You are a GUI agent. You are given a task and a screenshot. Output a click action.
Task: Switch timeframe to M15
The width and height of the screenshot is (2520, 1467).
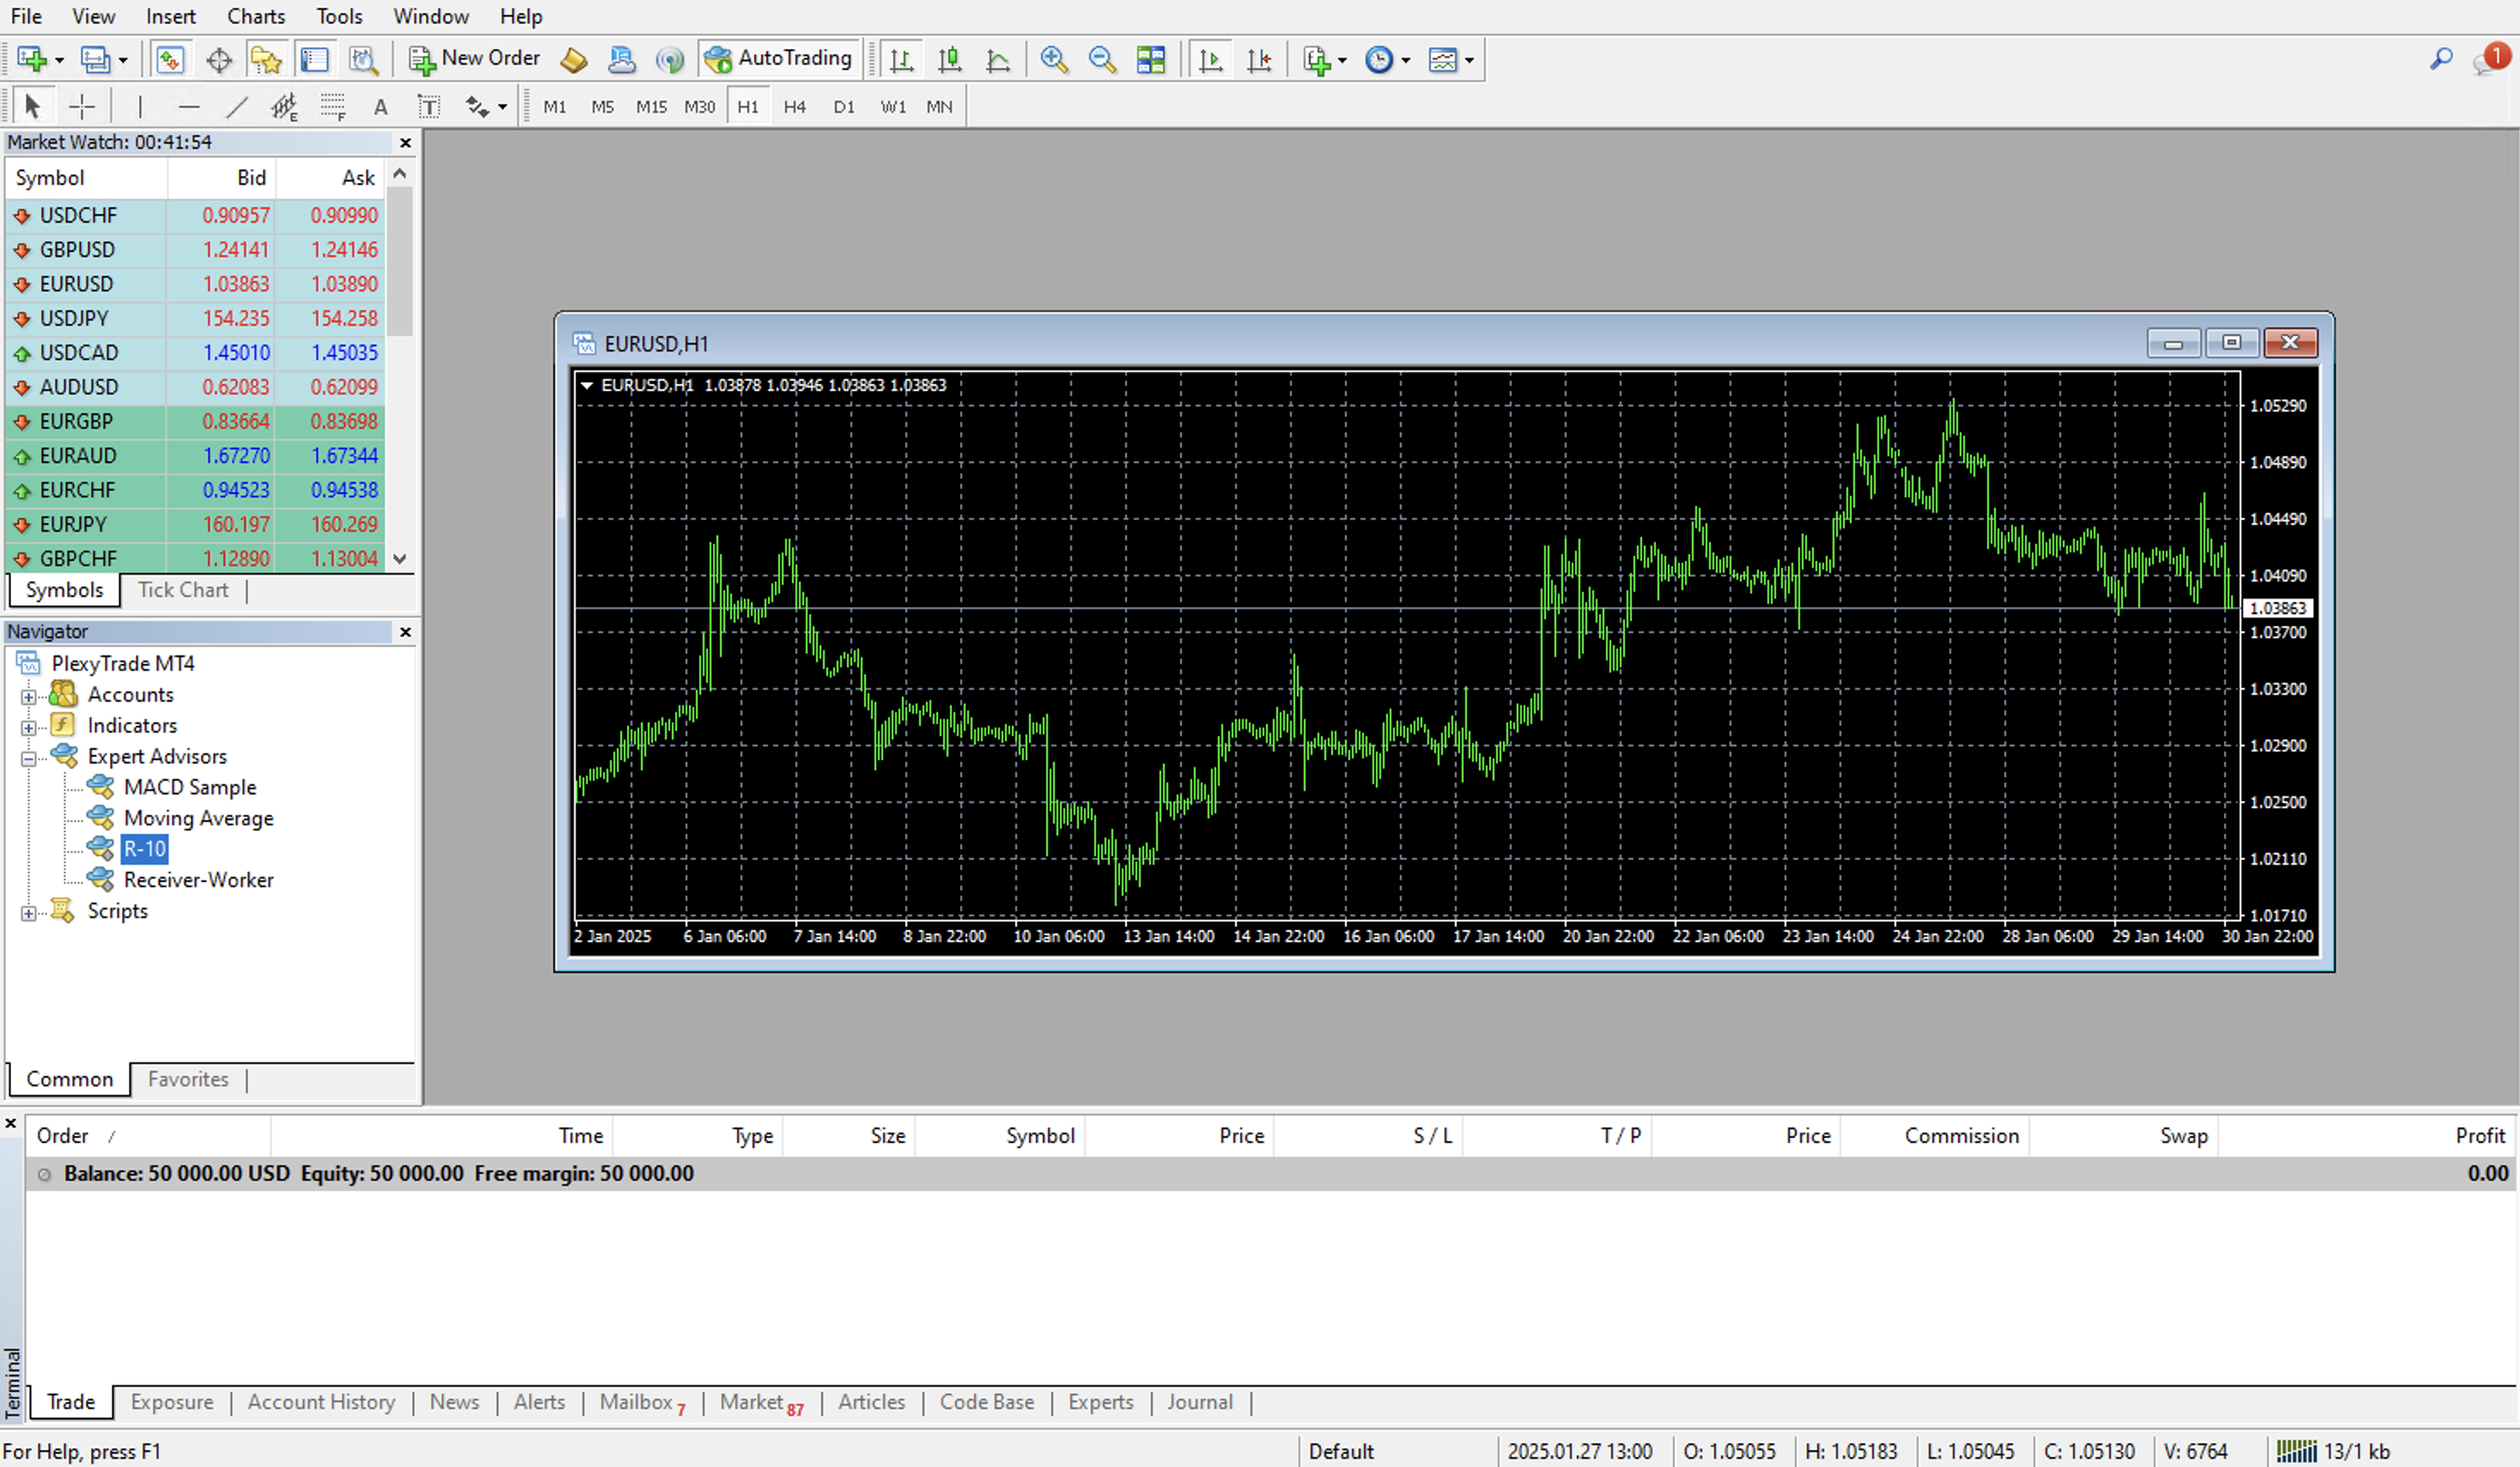pyautogui.click(x=651, y=107)
